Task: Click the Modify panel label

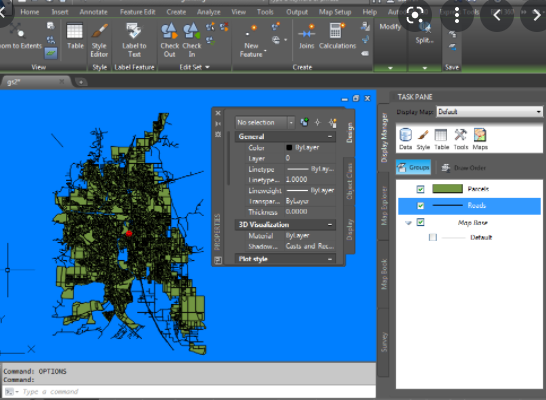Action: pos(390,27)
